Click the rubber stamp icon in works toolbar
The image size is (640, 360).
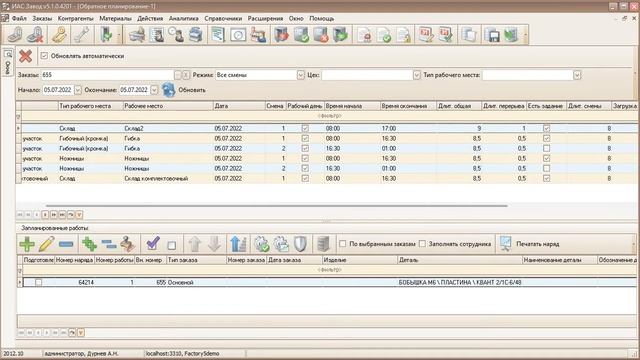[128, 244]
